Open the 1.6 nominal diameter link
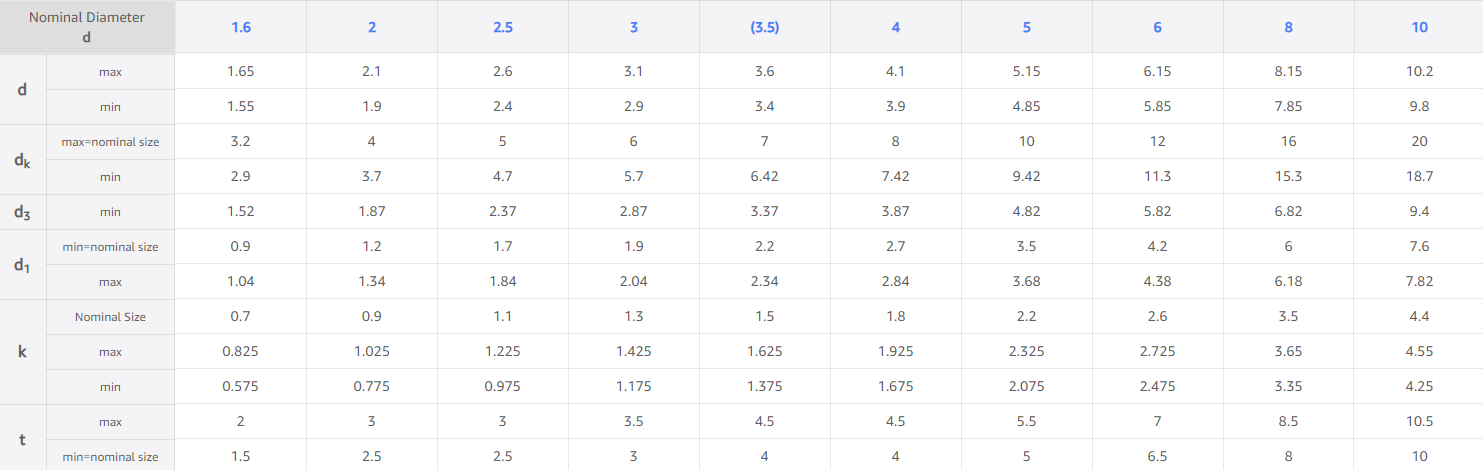Image resolution: width=1483 pixels, height=470 pixels. [x=241, y=27]
